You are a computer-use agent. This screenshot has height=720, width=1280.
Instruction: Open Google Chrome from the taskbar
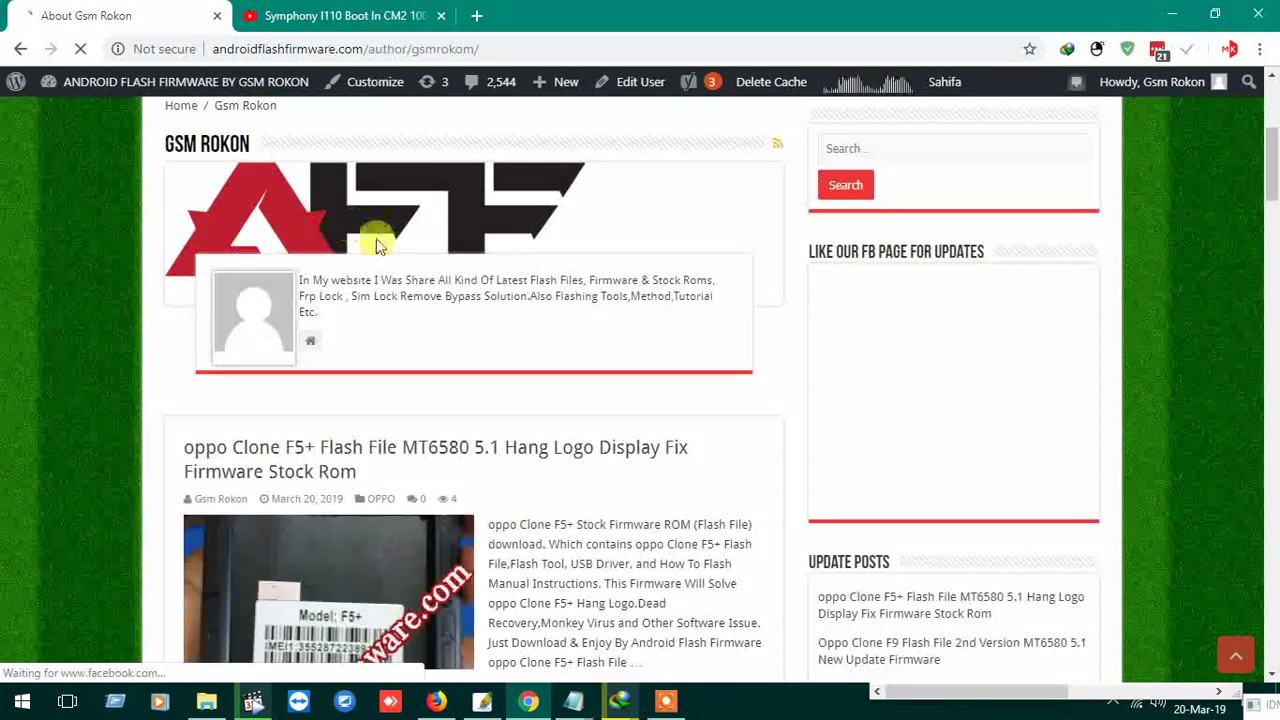pos(529,702)
